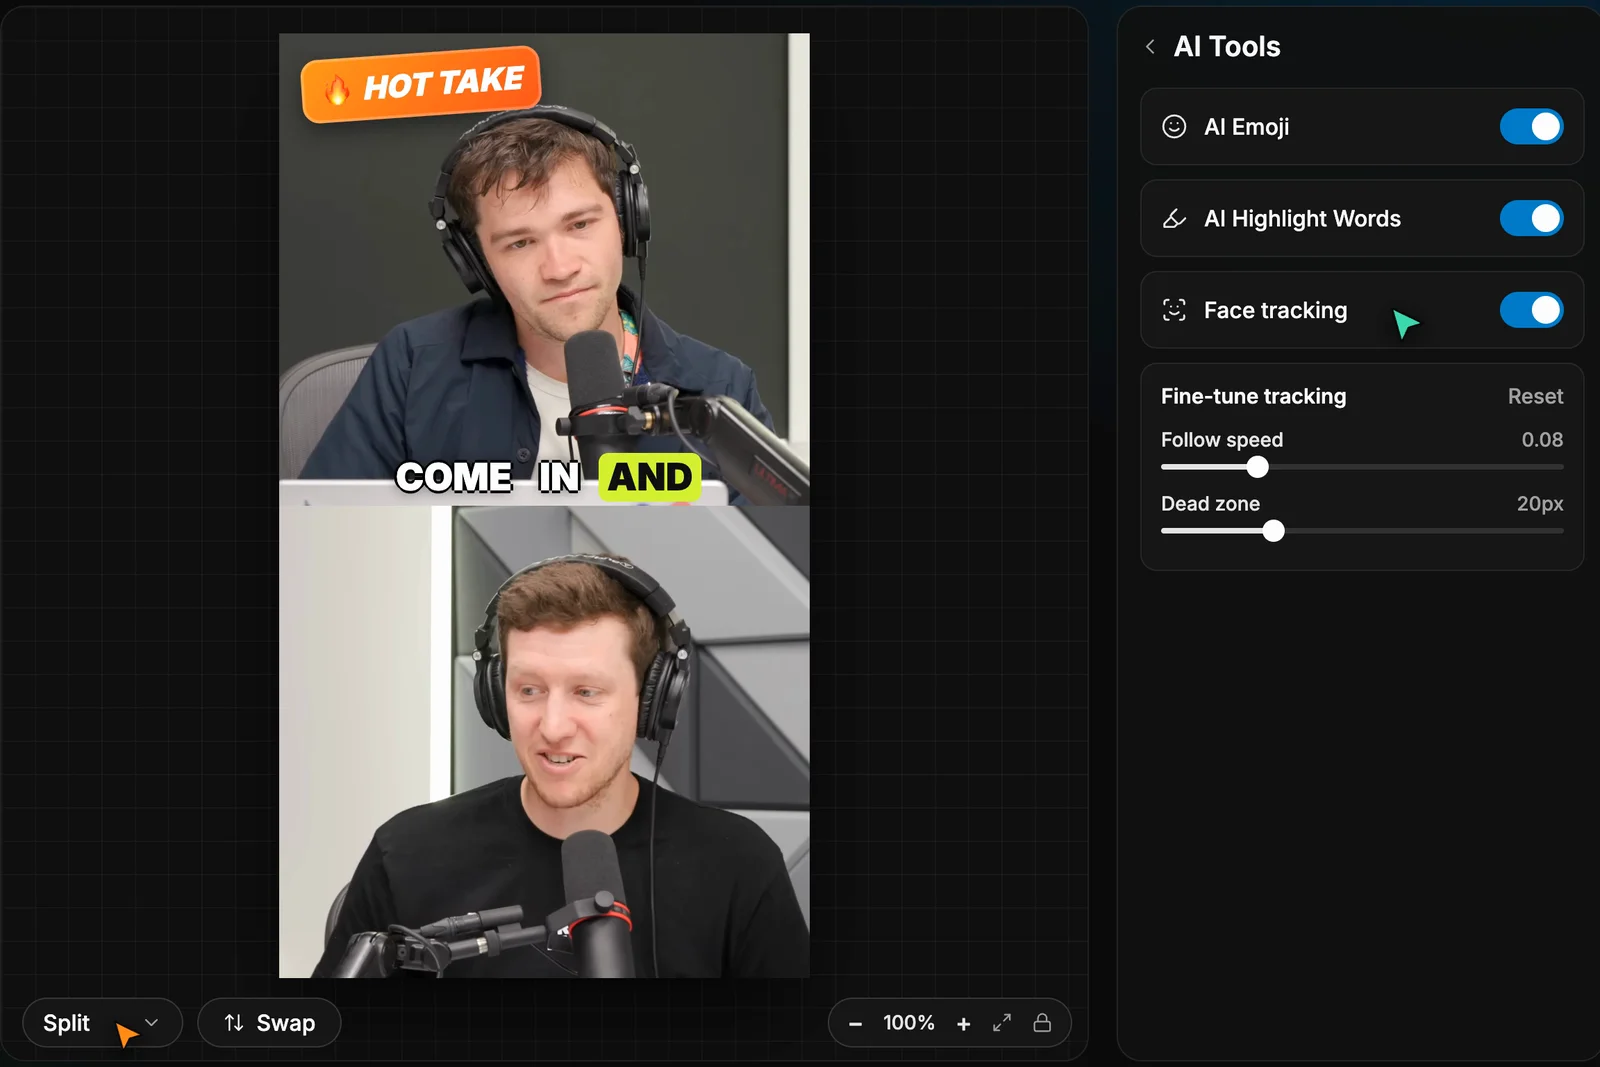Screen dimensions: 1600x1067
Task: Toggle the lock icon in zoom bar
Action: pos(1042,1022)
